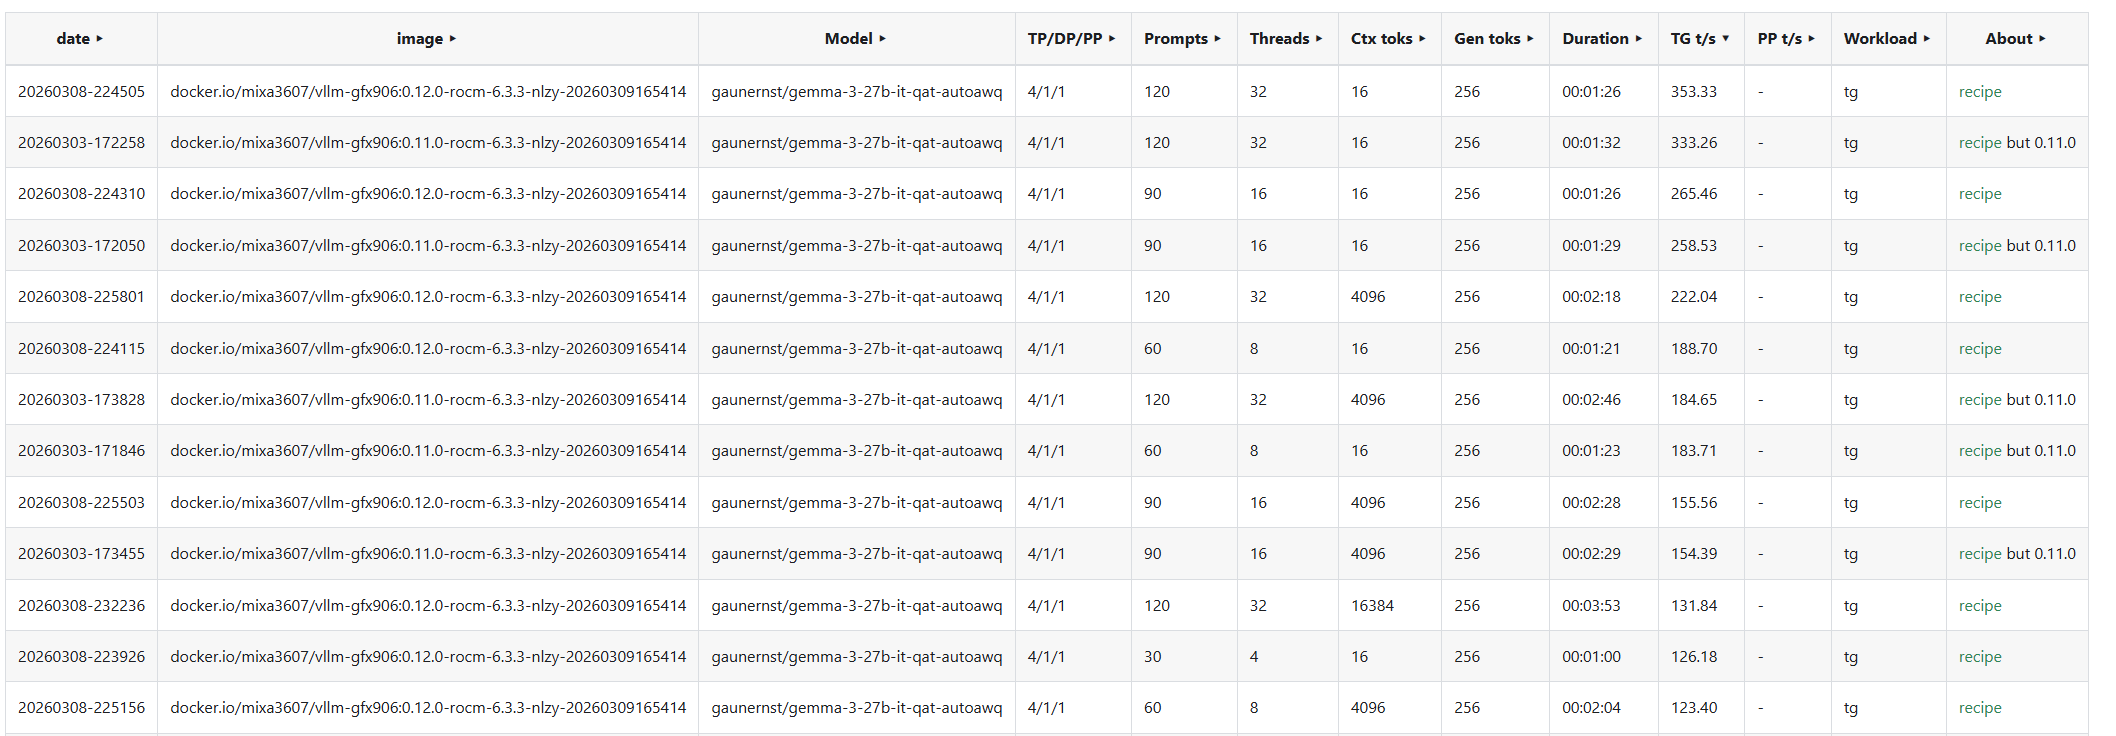Image resolution: width=2116 pixels, height=736 pixels.
Task: Select the 353.33 TG t/s value cell
Action: point(1693,92)
